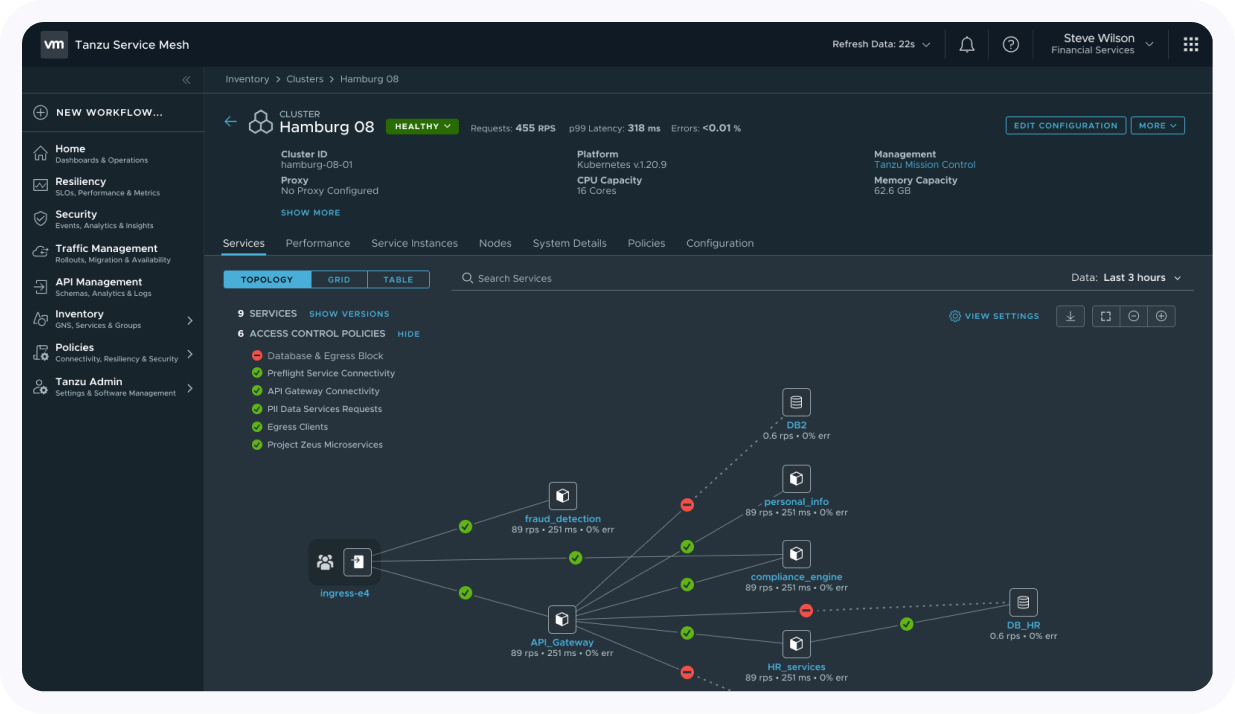Go back using the arrow beside Hamburg 08
The image size is (1235, 714).
pos(231,121)
